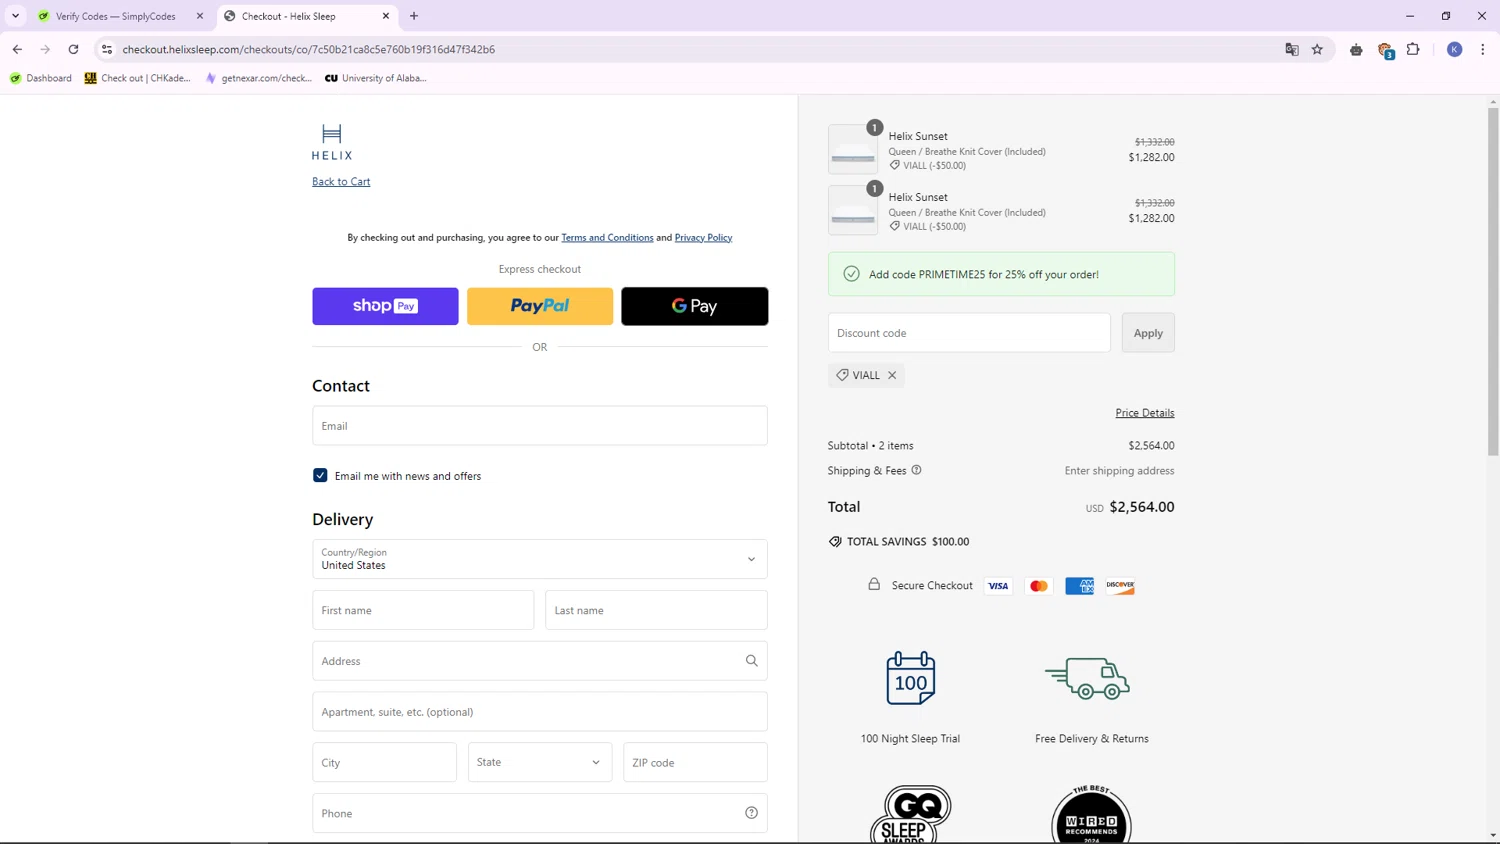Pay with Shop Pay button
Viewport: 1500px width, 844px height.
385,306
